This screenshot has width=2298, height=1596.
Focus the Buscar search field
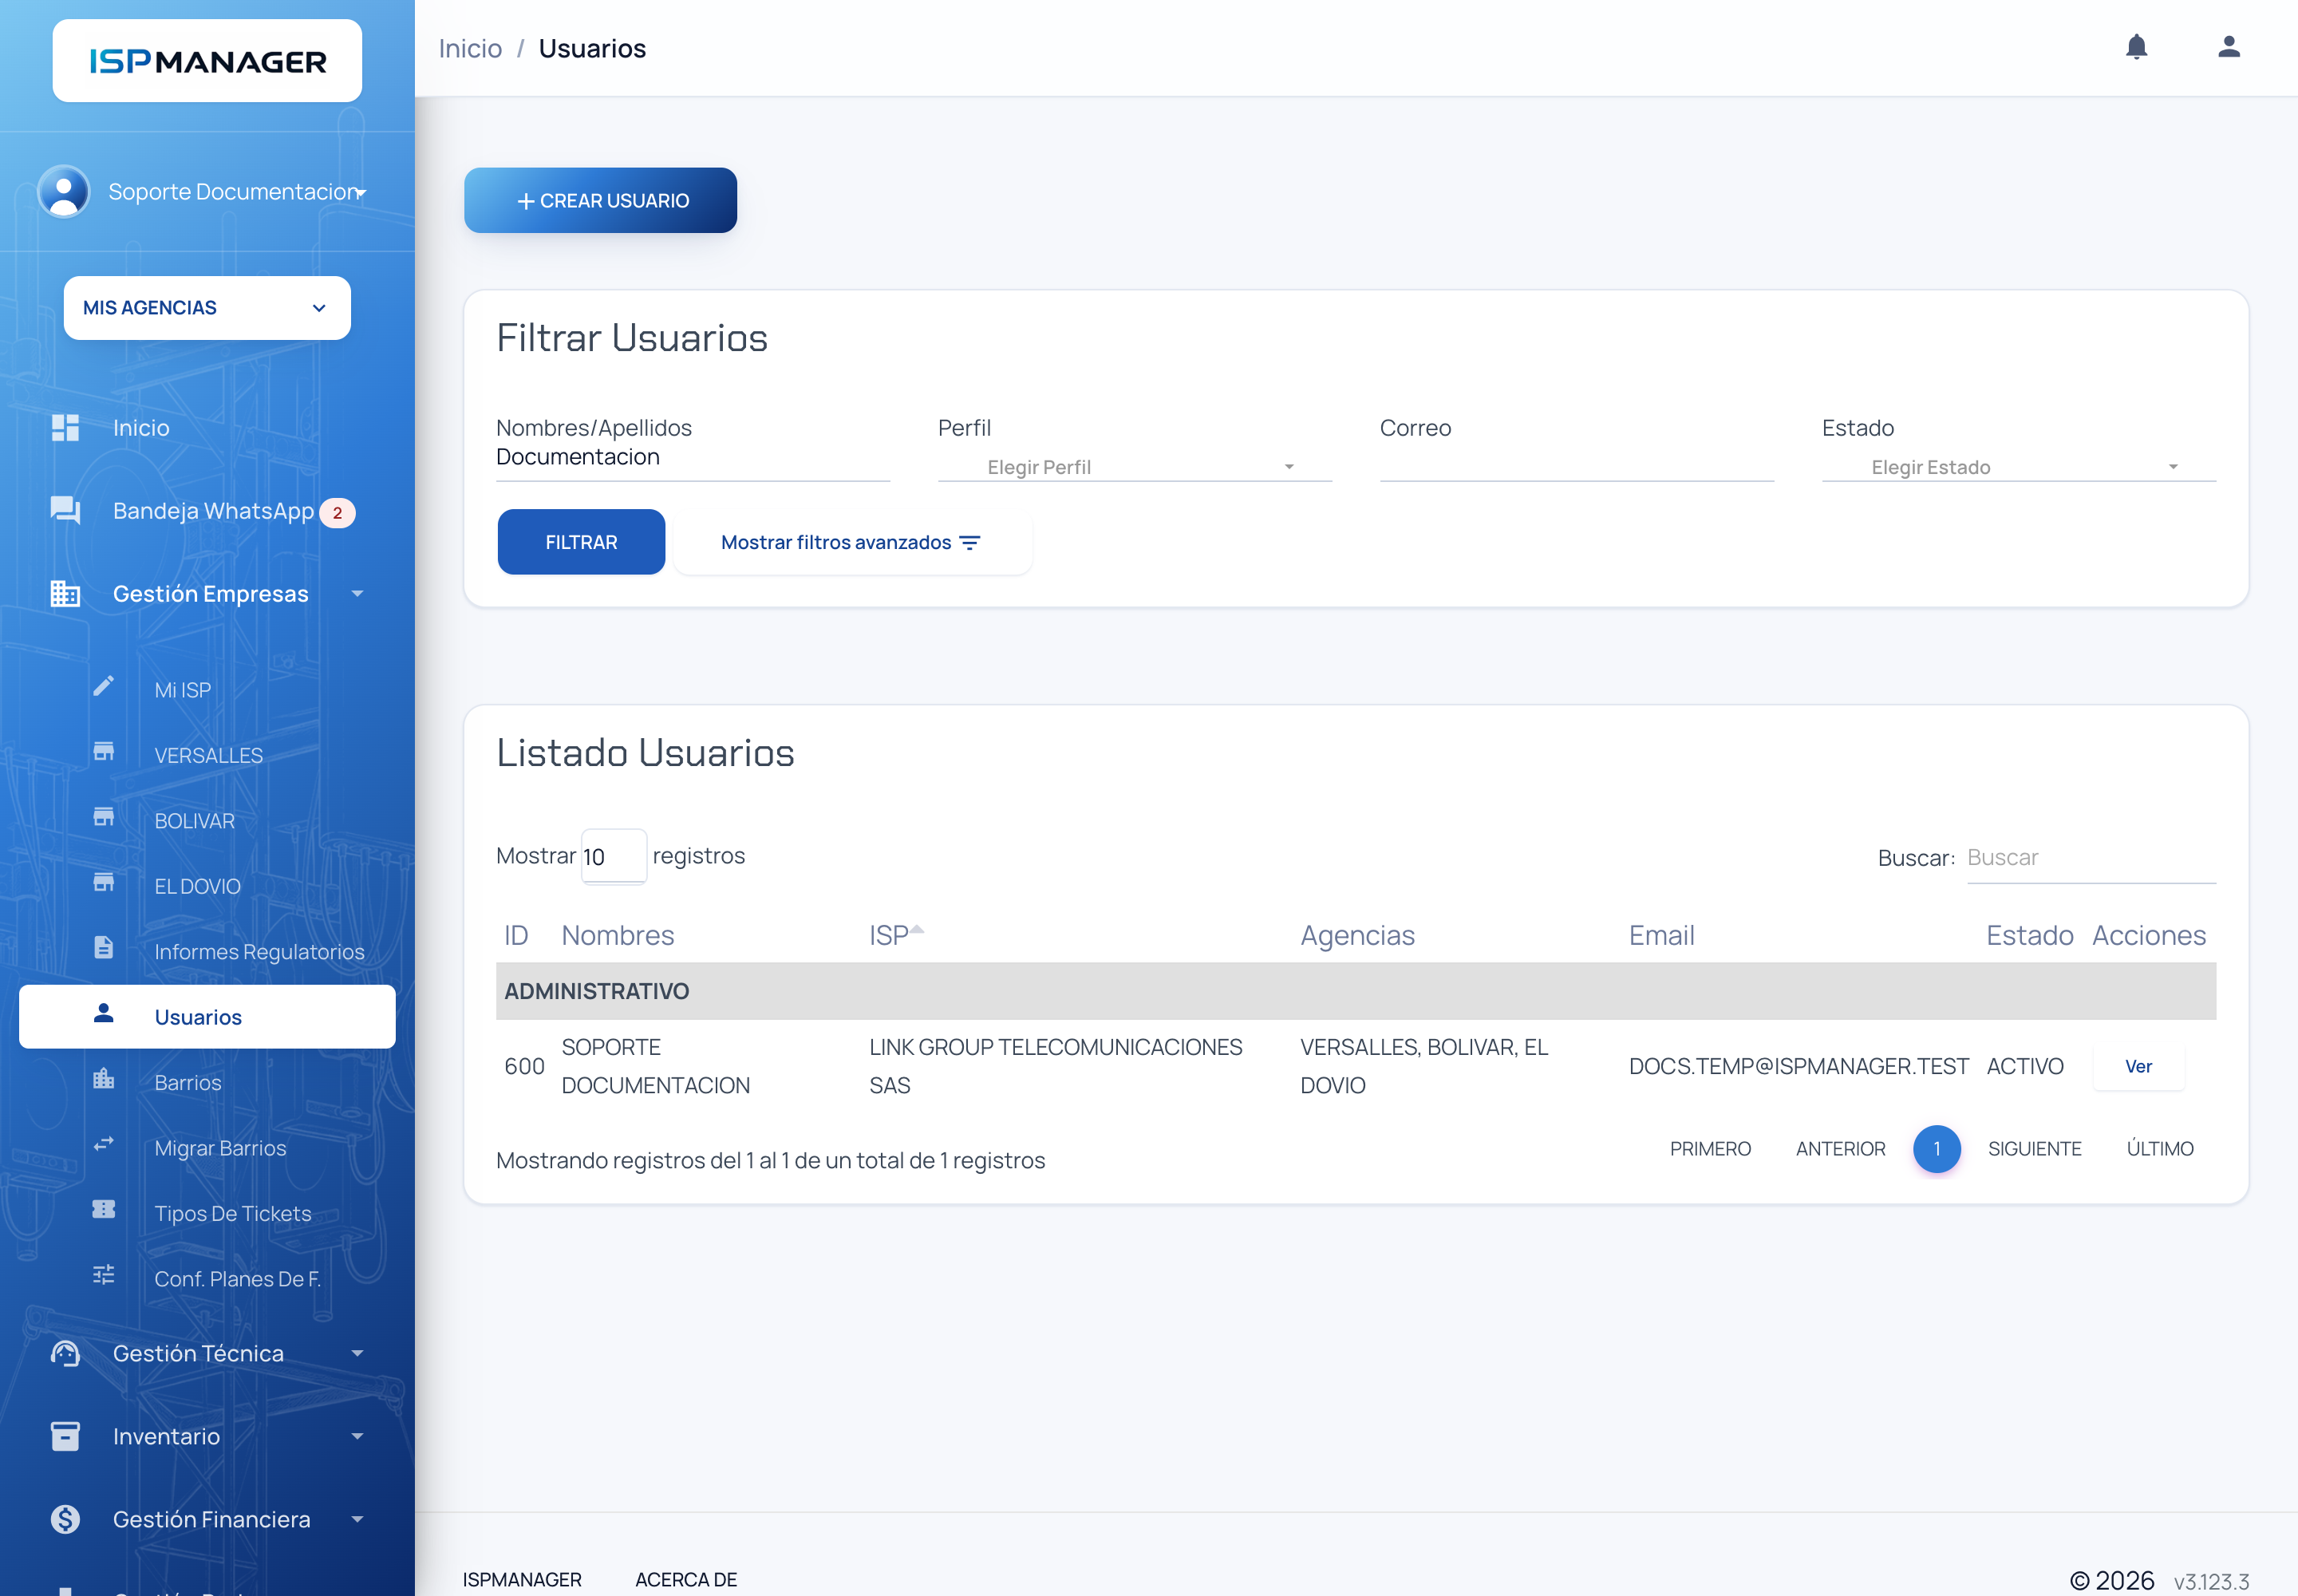(2091, 858)
